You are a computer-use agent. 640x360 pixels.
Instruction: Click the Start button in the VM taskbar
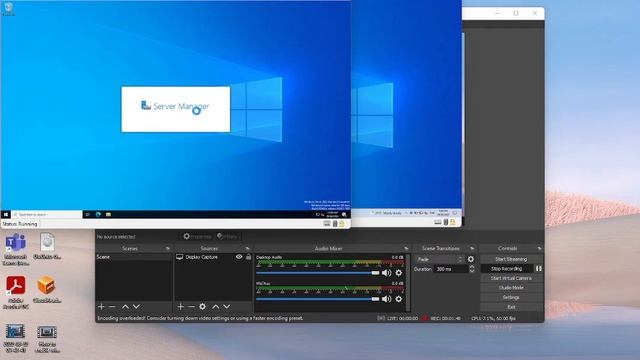(6, 214)
